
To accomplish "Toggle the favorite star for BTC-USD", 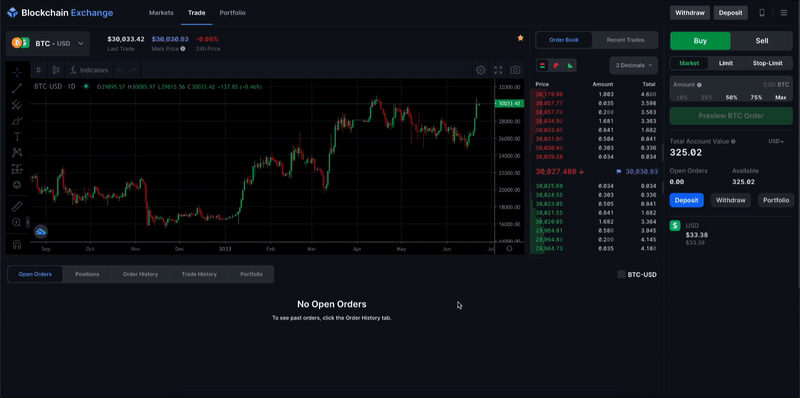I will click(520, 38).
